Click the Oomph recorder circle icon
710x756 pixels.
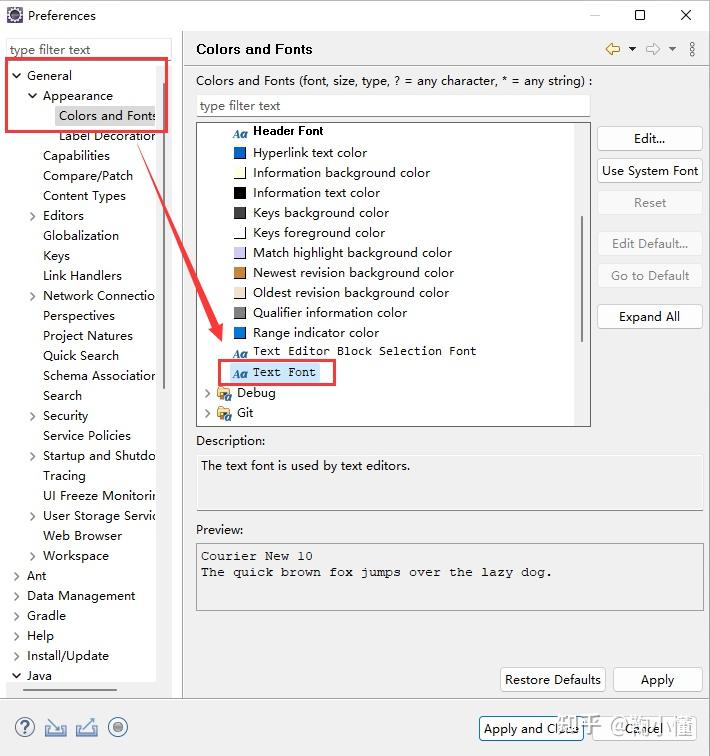(118, 727)
